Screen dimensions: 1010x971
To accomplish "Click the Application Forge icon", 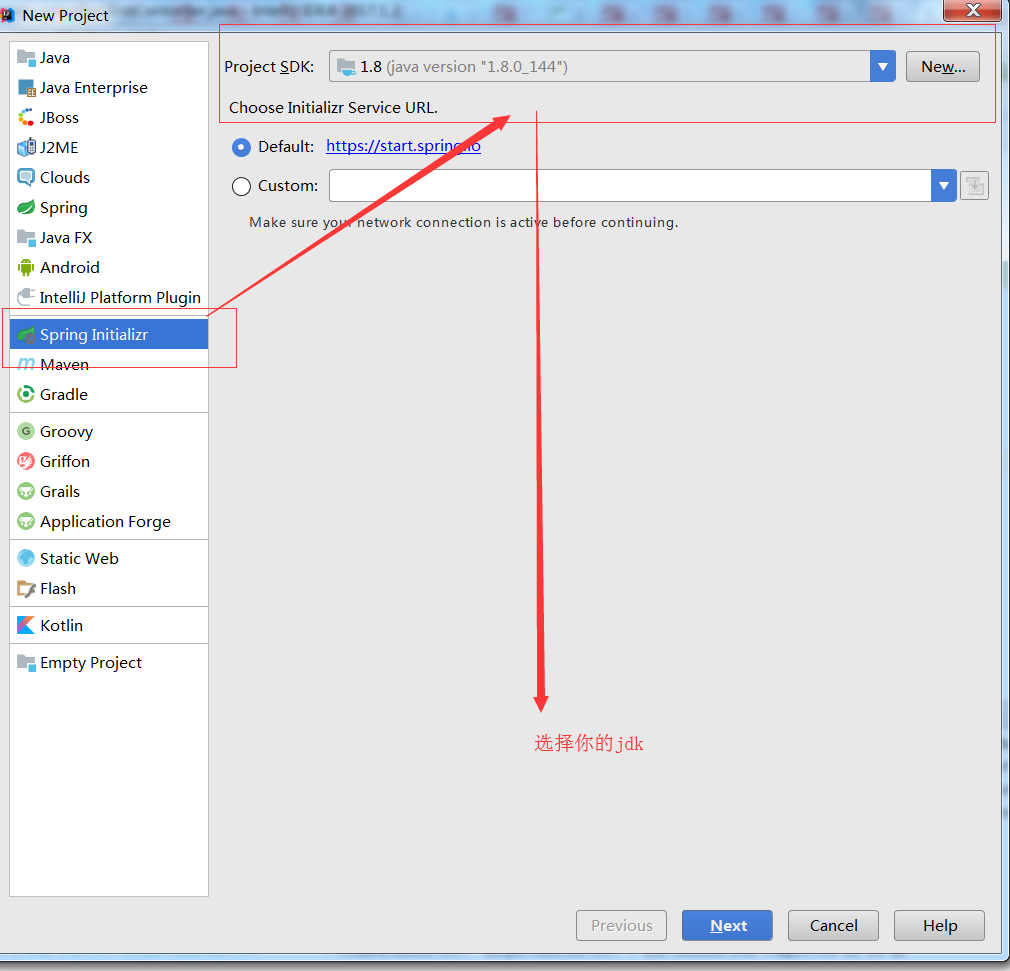I will 26,521.
